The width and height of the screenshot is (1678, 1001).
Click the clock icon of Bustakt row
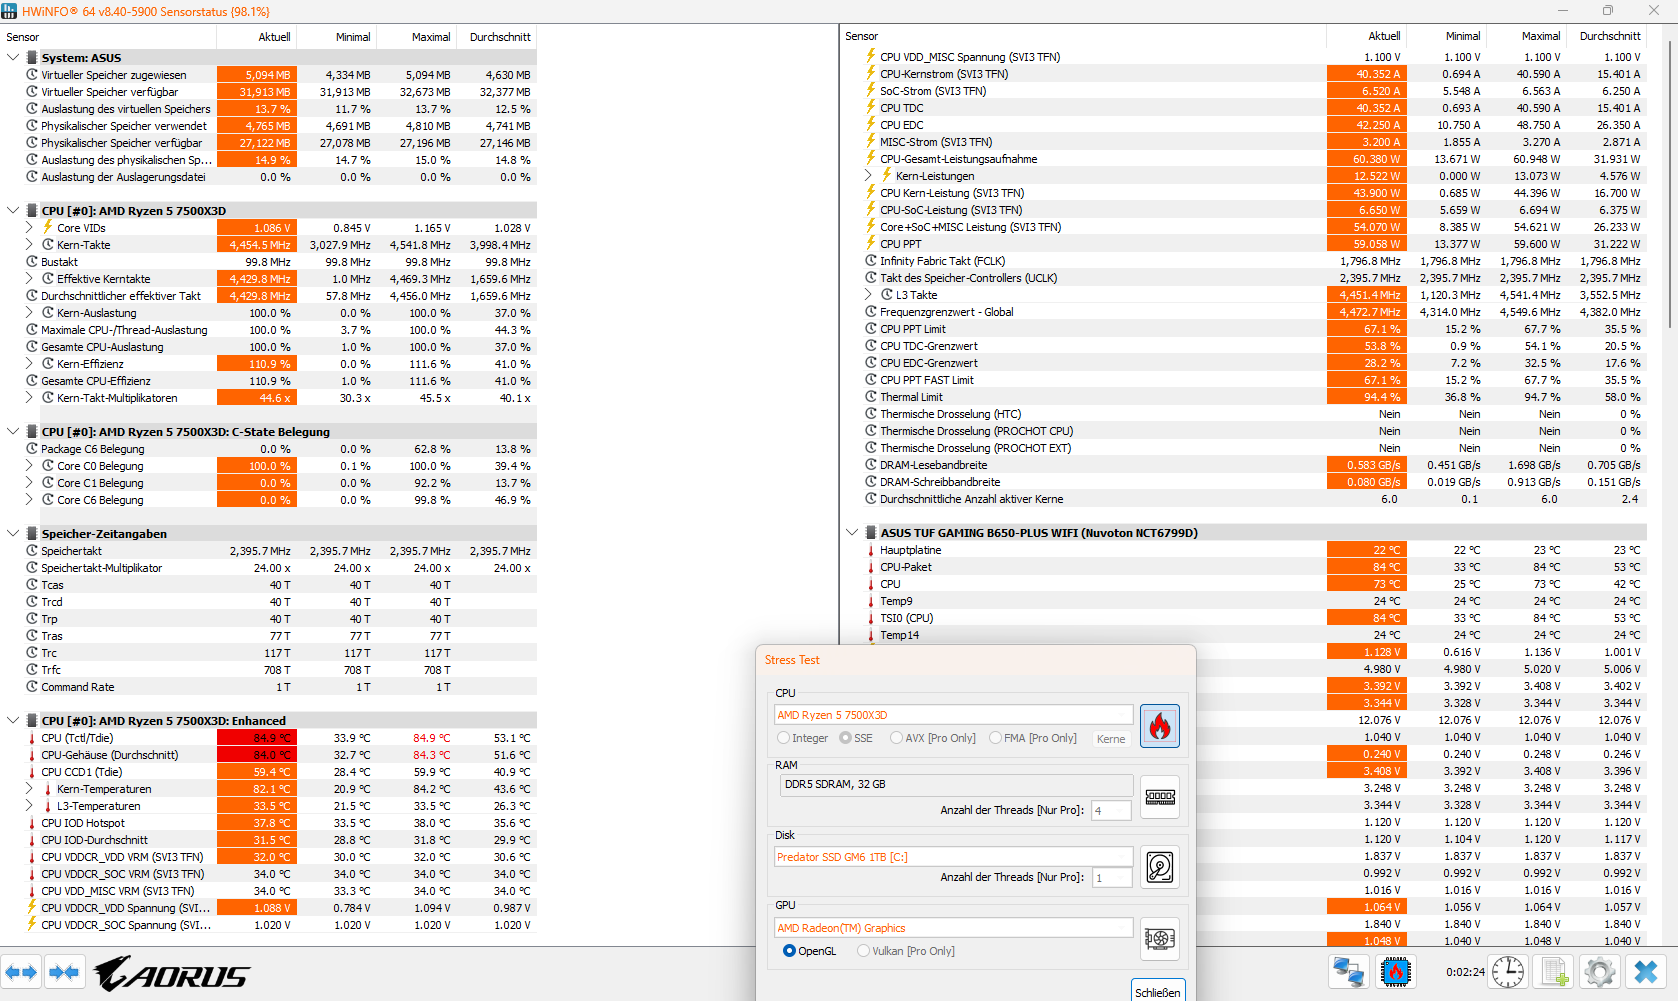(x=32, y=262)
